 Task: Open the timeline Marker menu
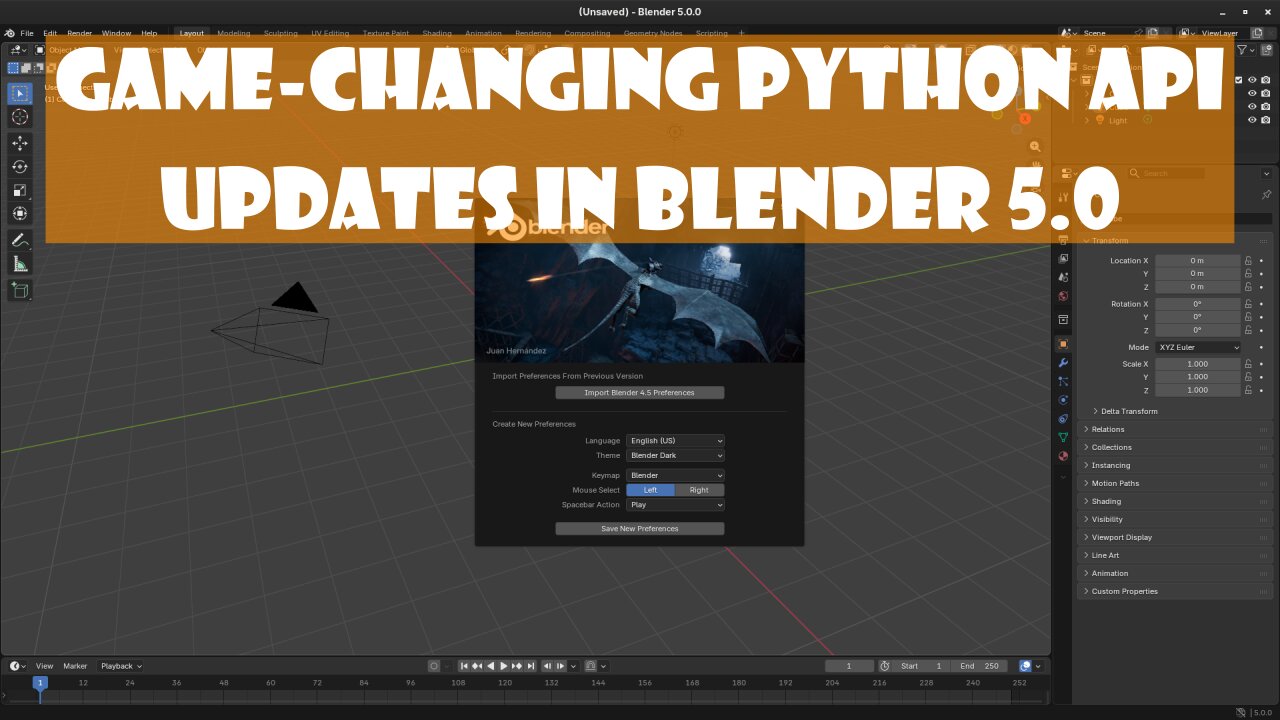[x=75, y=666]
